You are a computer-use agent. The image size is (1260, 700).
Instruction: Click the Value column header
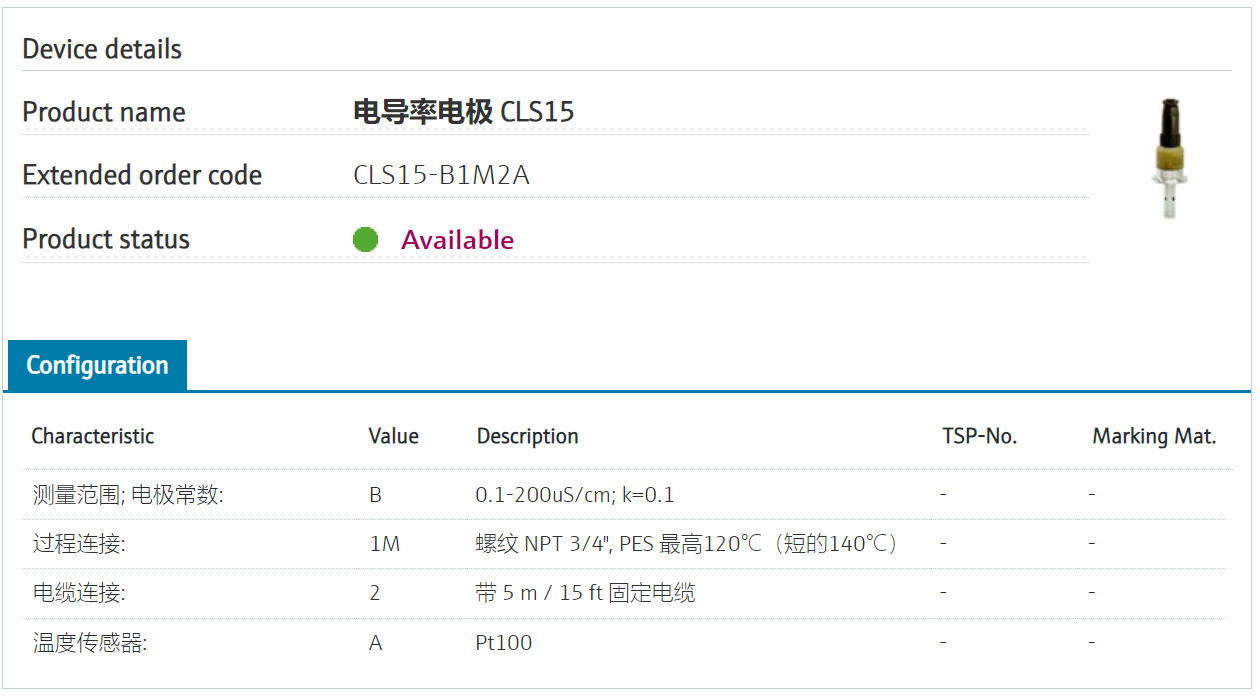click(393, 436)
